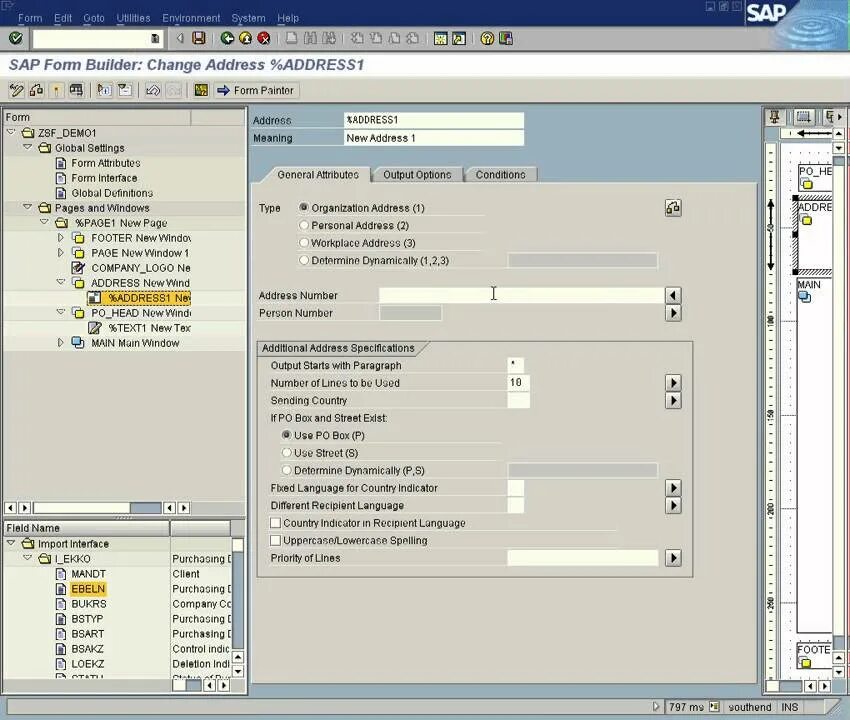Click the check address icon beside Type

coord(673,208)
